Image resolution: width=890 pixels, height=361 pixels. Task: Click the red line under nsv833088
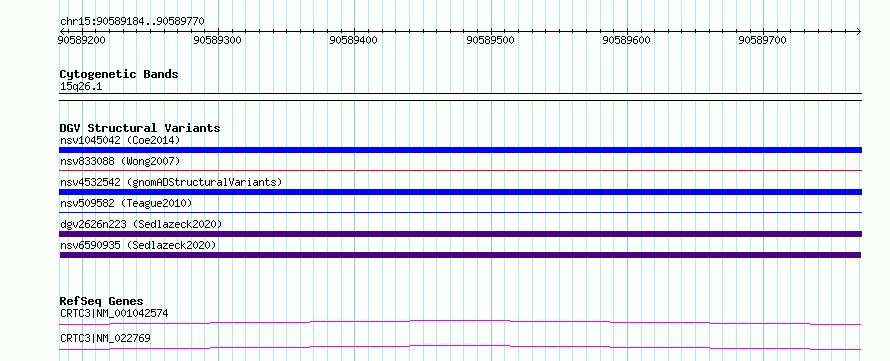[460, 170]
